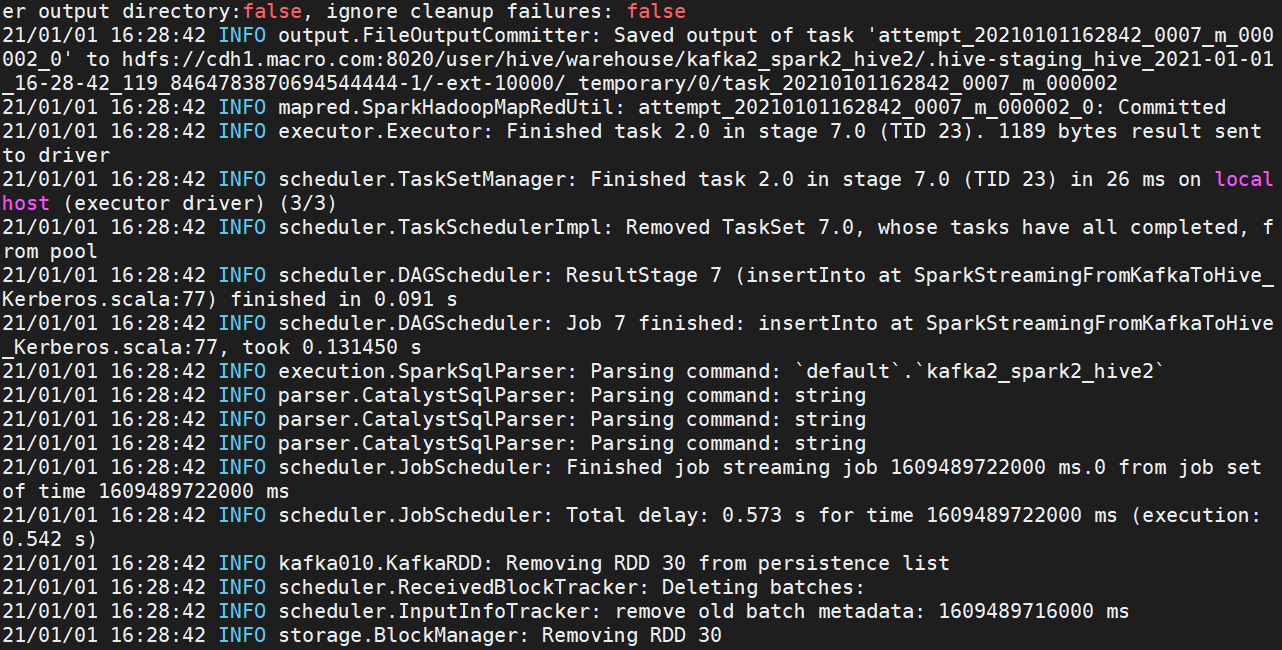This screenshot has width=1282, height=650.
Task: Click the red 'false' after 'ignore cleanup failures'
Action: pyautogui.click(x=657, y=11)
